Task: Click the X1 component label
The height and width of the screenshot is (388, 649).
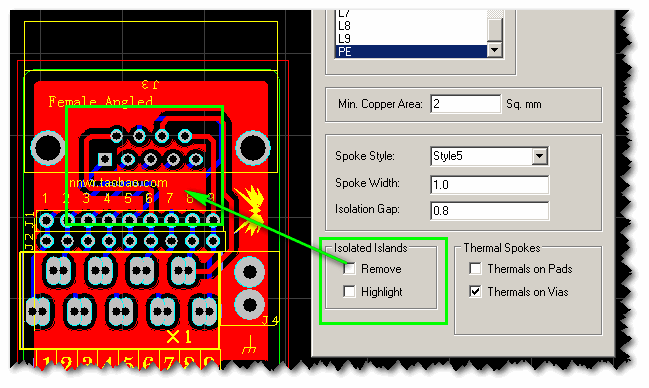Action: [179, 337]
